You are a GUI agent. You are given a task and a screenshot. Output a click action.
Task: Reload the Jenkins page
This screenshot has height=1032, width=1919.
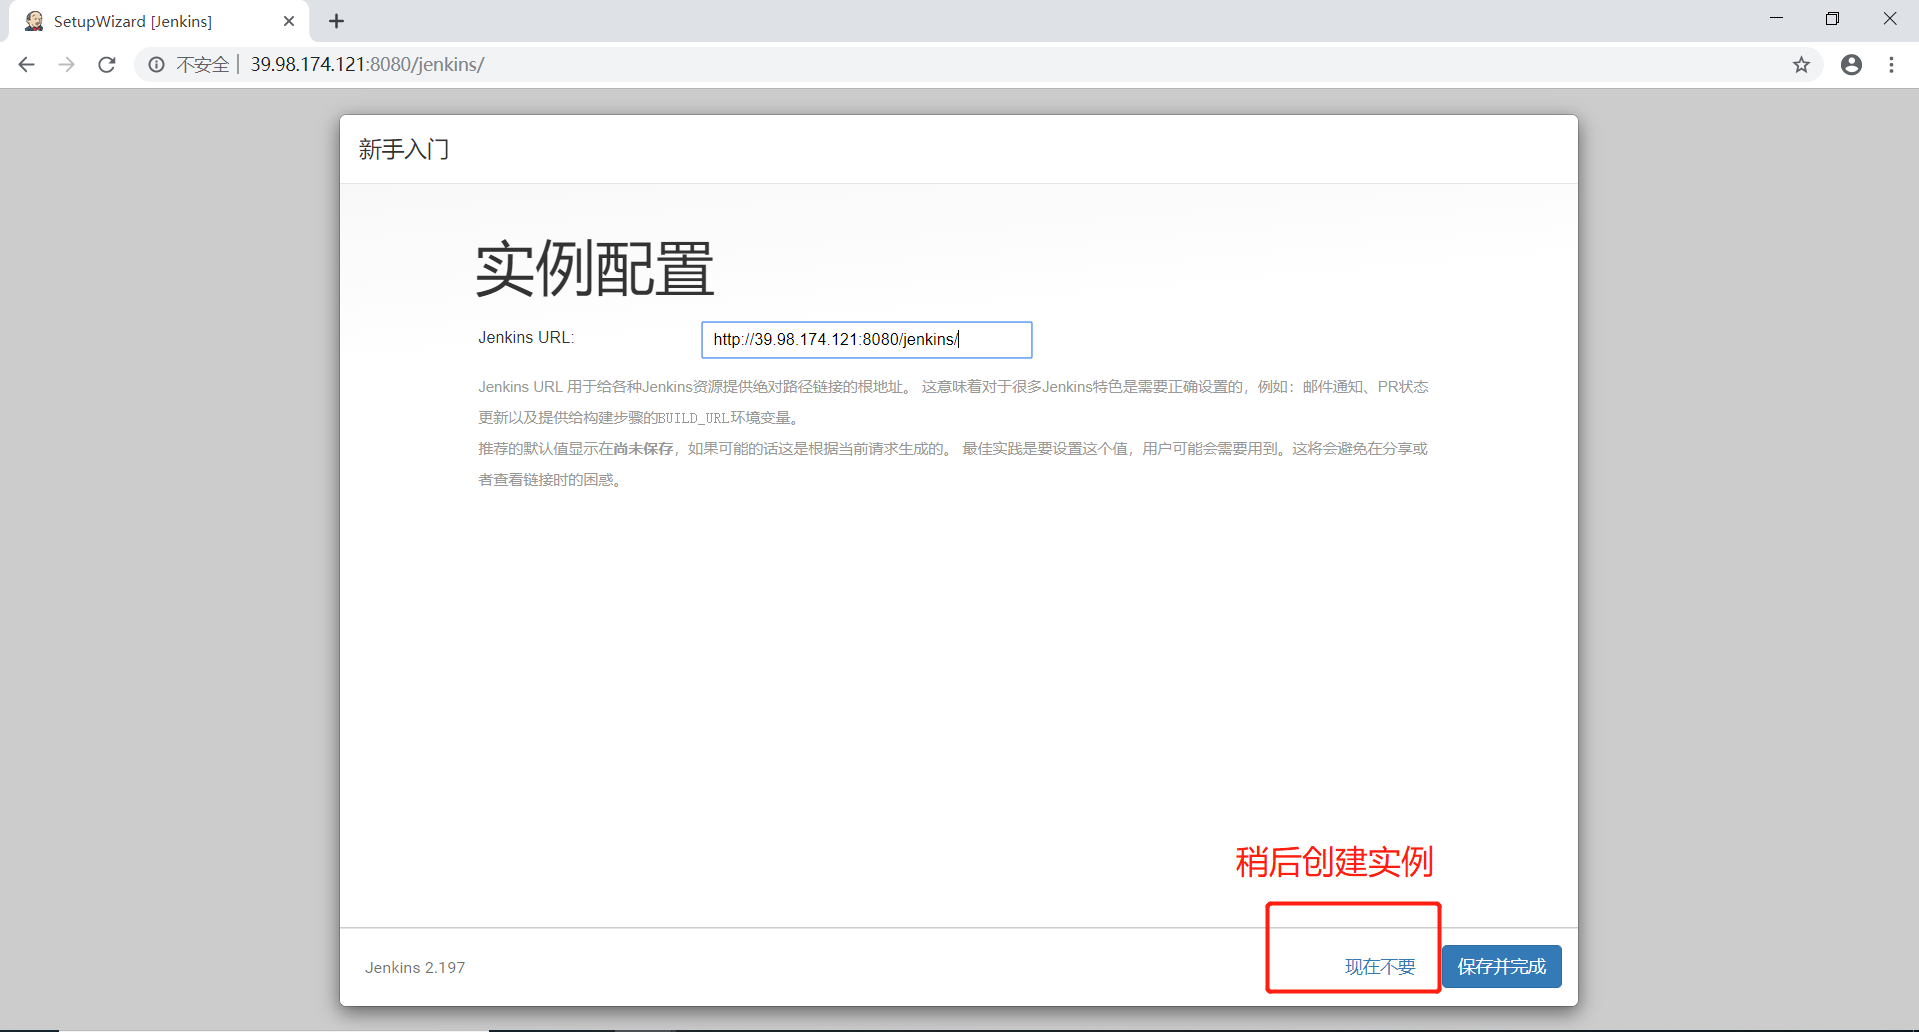coord(107,65)
